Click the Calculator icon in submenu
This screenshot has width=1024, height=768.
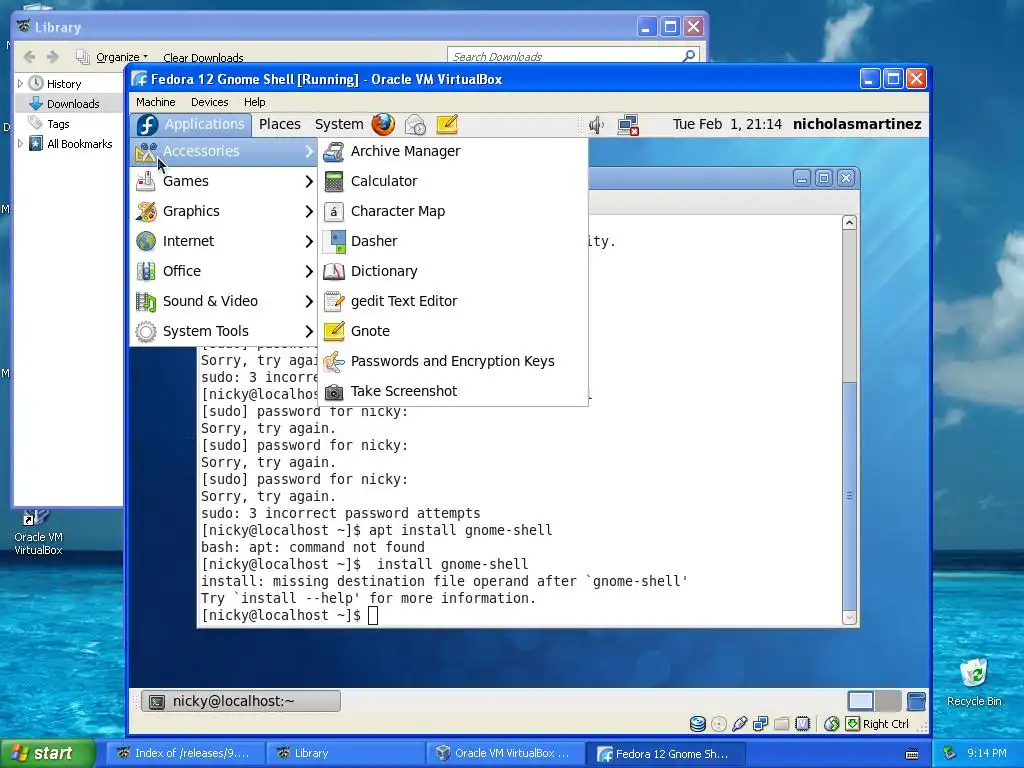(x=334, y=182)
